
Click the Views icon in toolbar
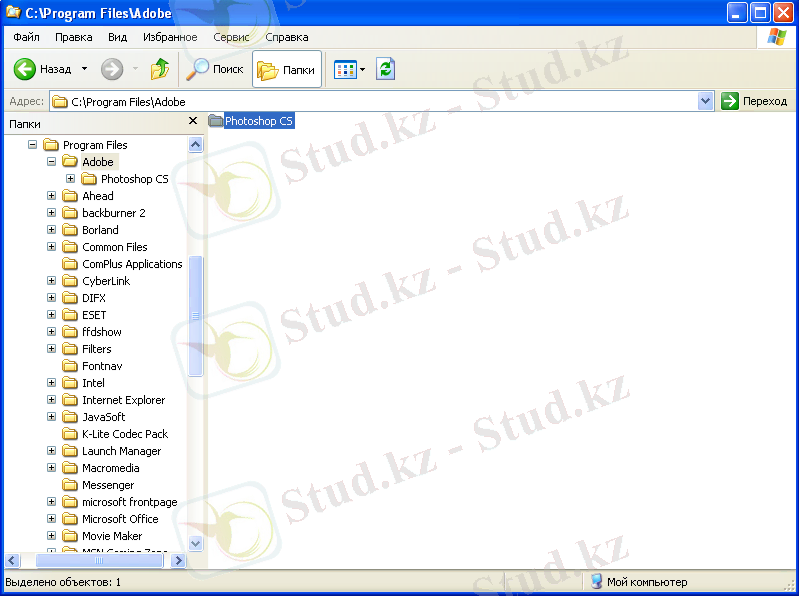tap(345, 69)
